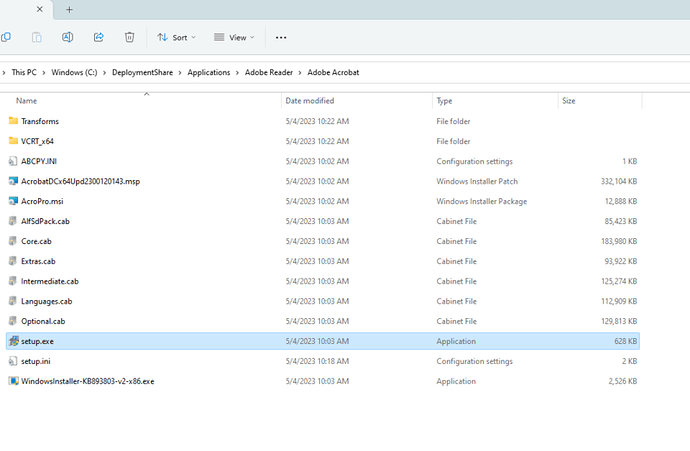Click the Rename toolbar icon
Screen dimensions: 690x451
point(68,37)
